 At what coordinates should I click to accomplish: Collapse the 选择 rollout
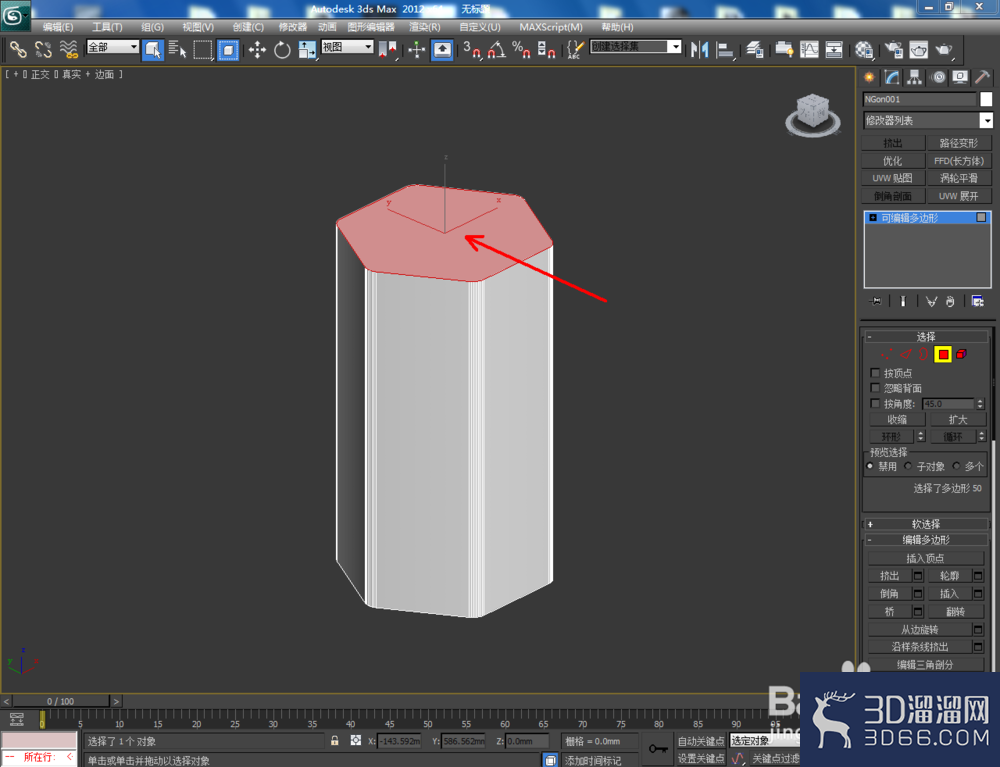[x=926, y=336]
